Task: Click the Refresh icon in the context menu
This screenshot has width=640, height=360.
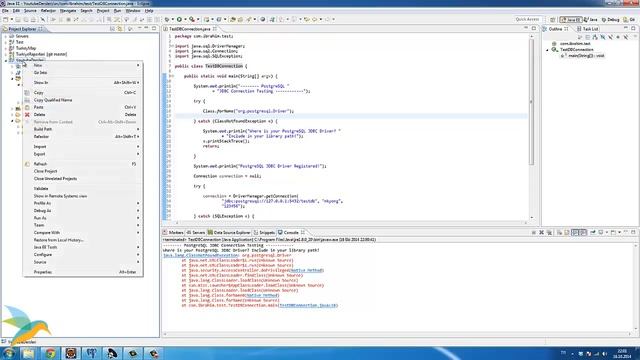Action: click(x=27, y=164)
